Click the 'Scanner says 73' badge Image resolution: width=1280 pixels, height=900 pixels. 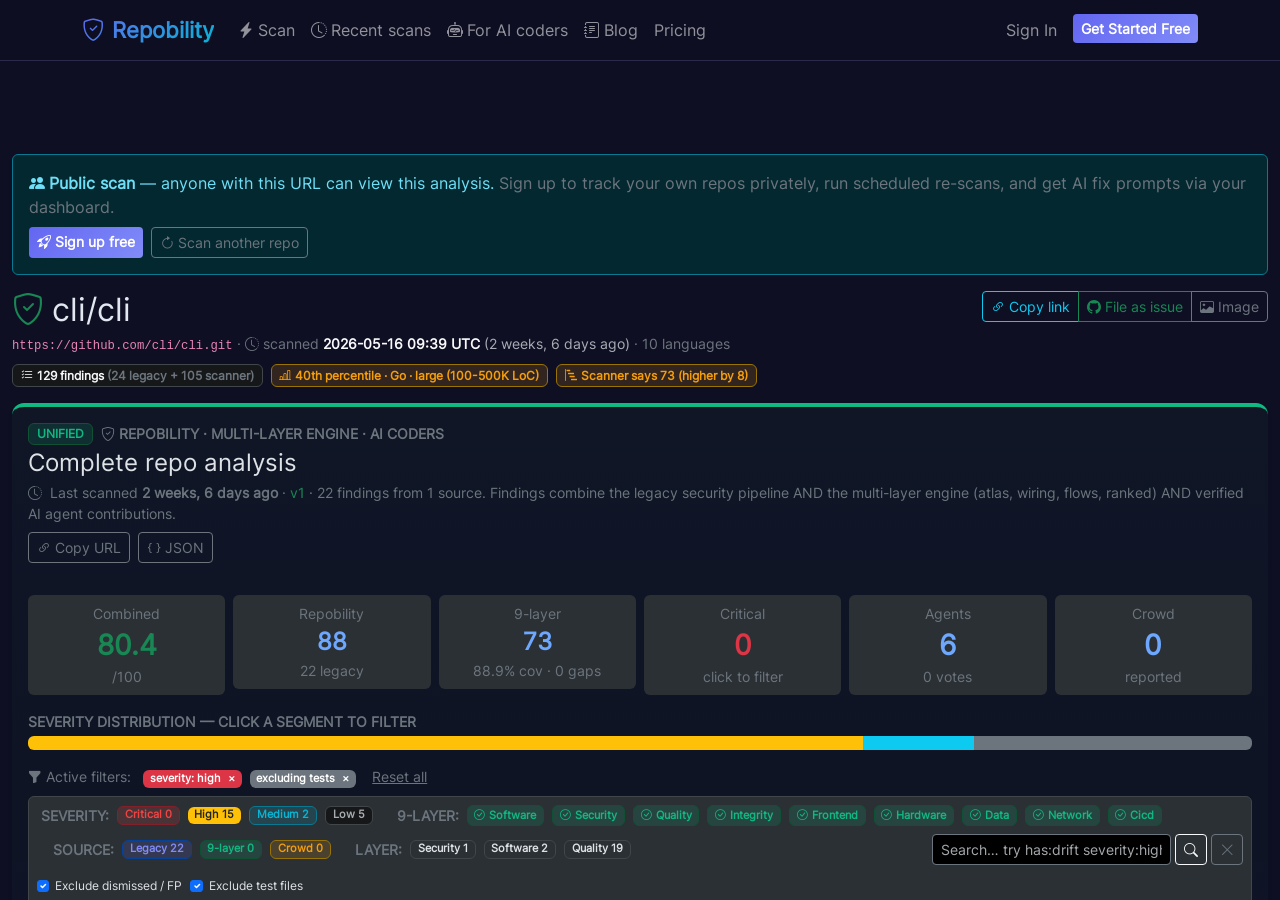point(656,376)
